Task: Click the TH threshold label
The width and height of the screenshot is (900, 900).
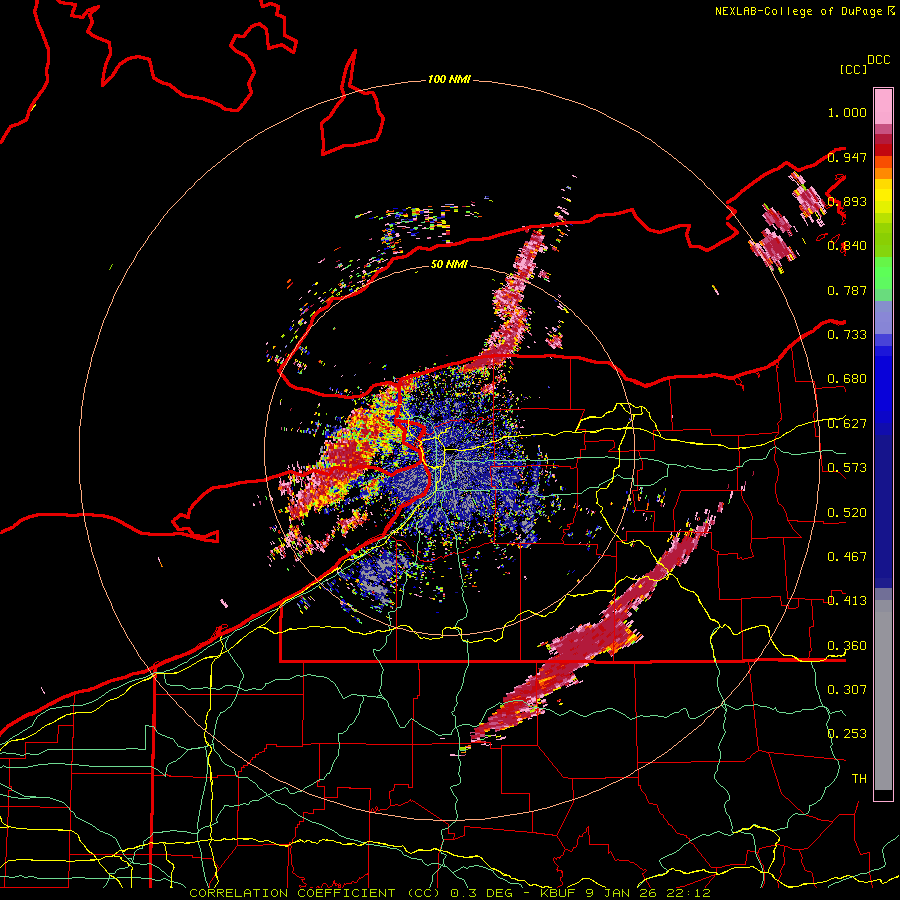Action: coord(859,779)
